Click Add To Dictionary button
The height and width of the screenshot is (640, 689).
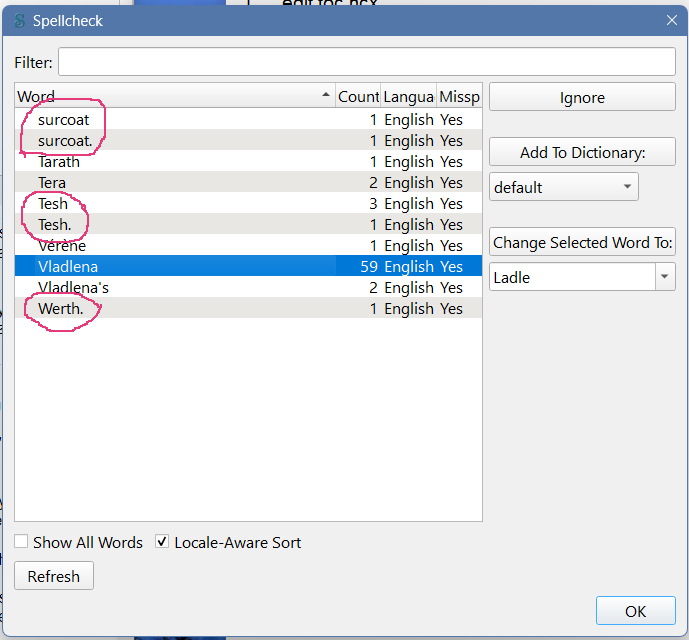click(x=582, y=153)
